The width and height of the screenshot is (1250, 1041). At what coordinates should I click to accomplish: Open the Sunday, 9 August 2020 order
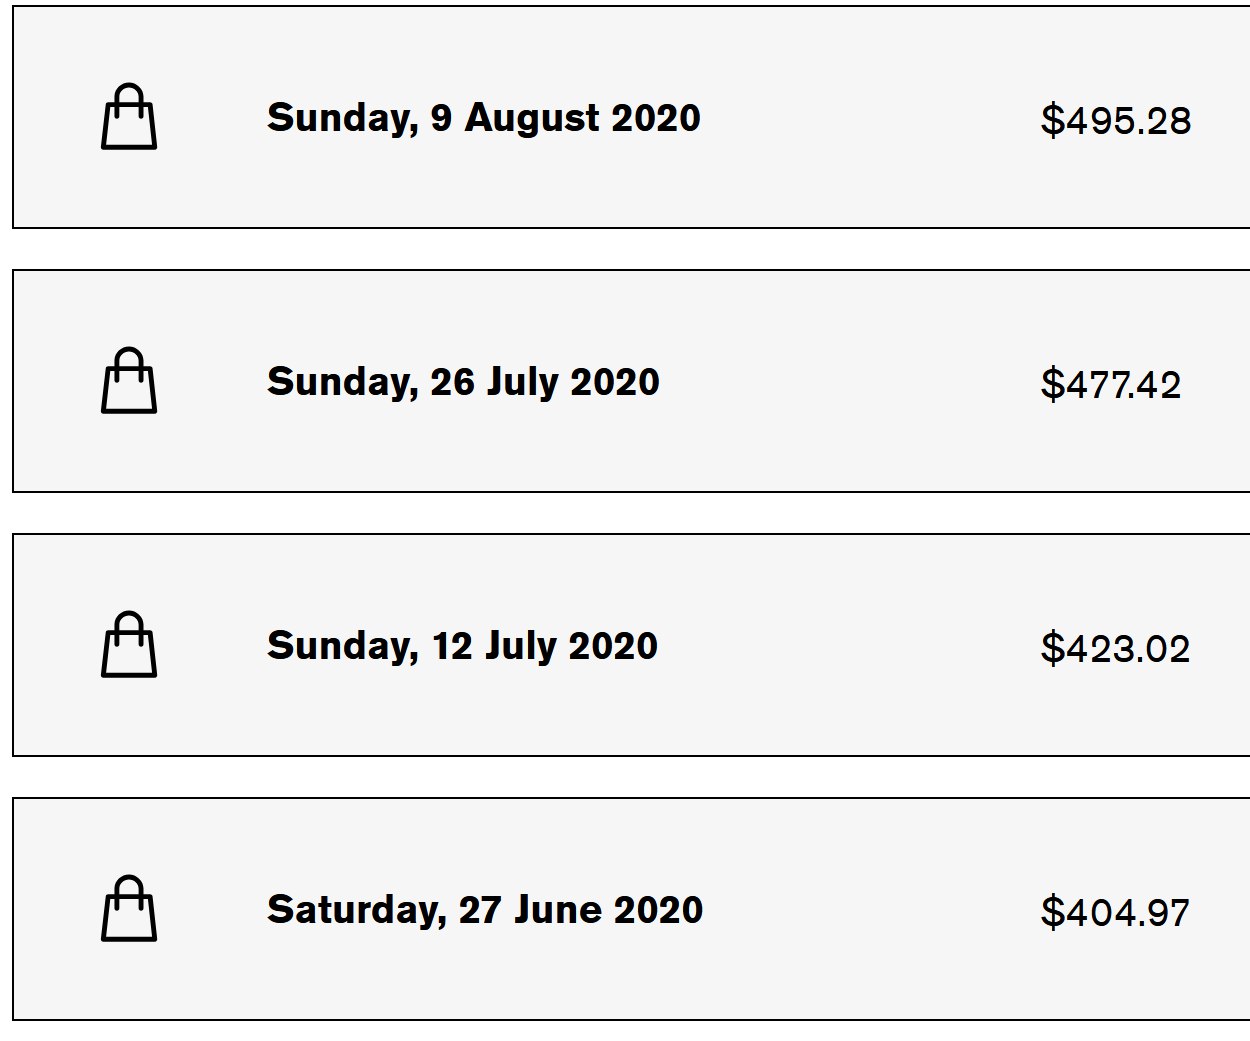tap(484, 118)
